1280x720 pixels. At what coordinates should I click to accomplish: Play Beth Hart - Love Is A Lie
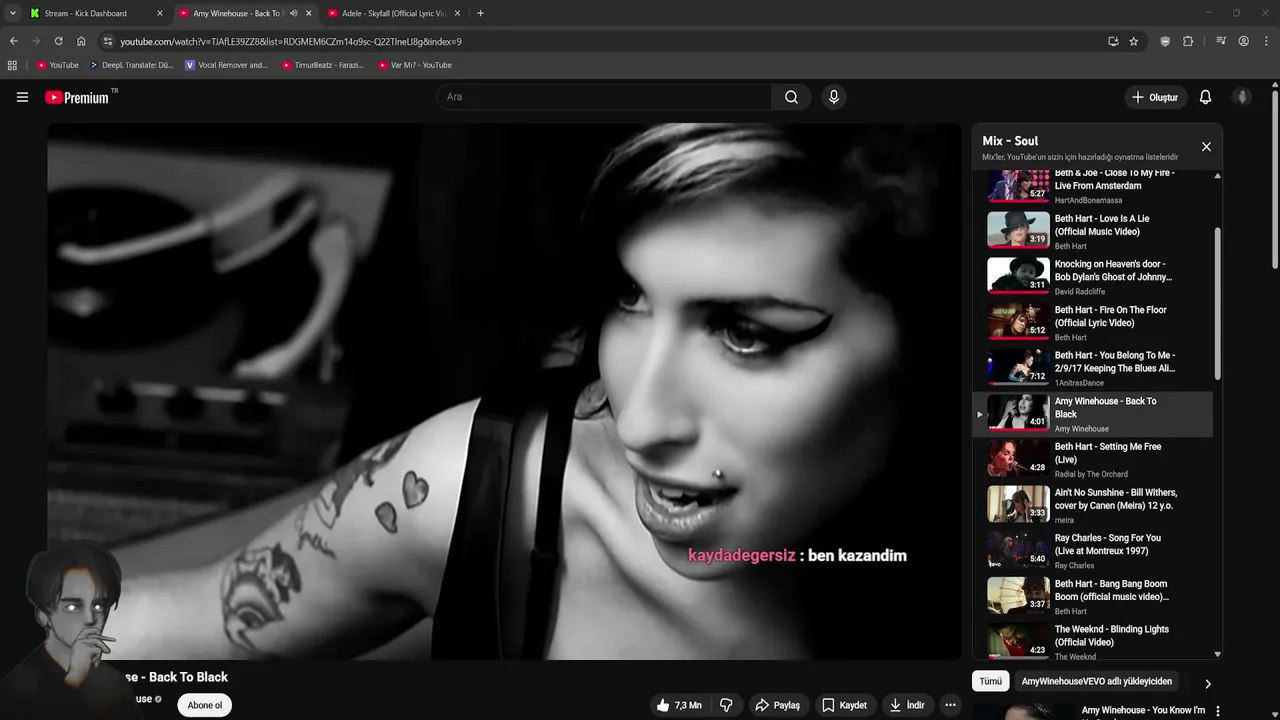pos(1092,231)
